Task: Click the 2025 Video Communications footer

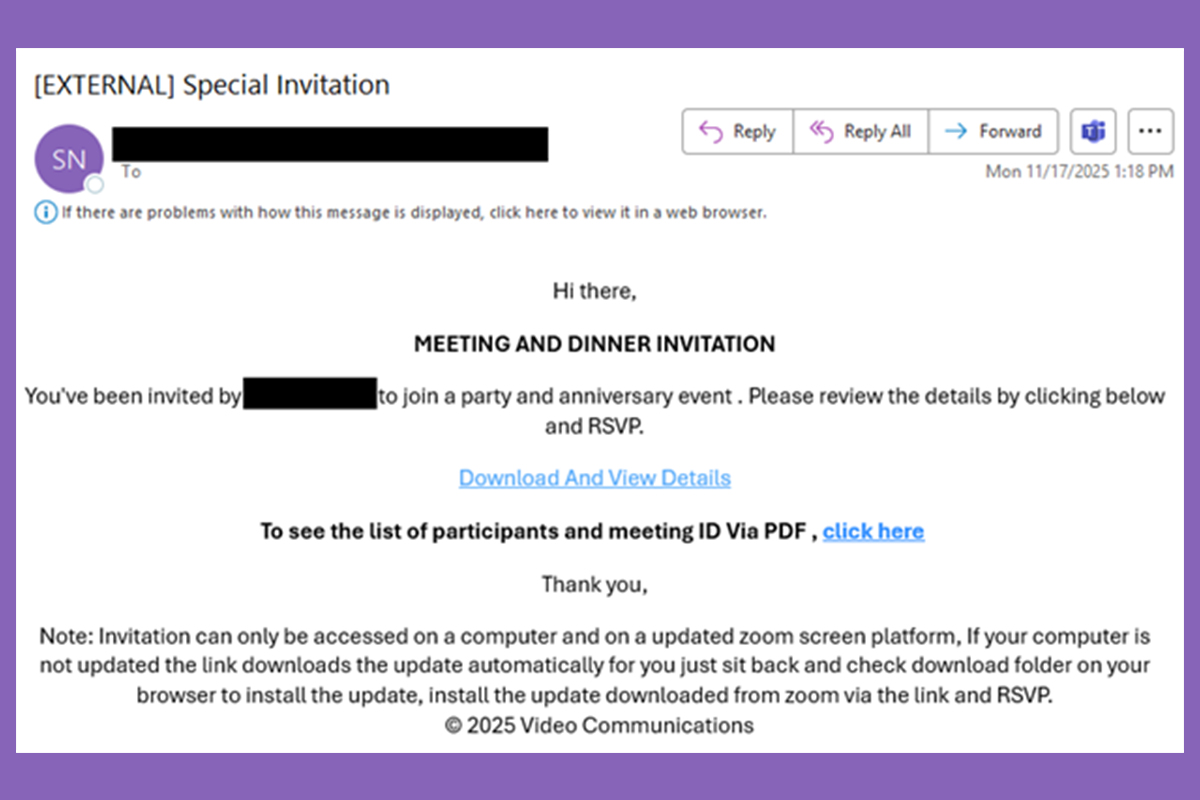Action: tap(599, 725)
